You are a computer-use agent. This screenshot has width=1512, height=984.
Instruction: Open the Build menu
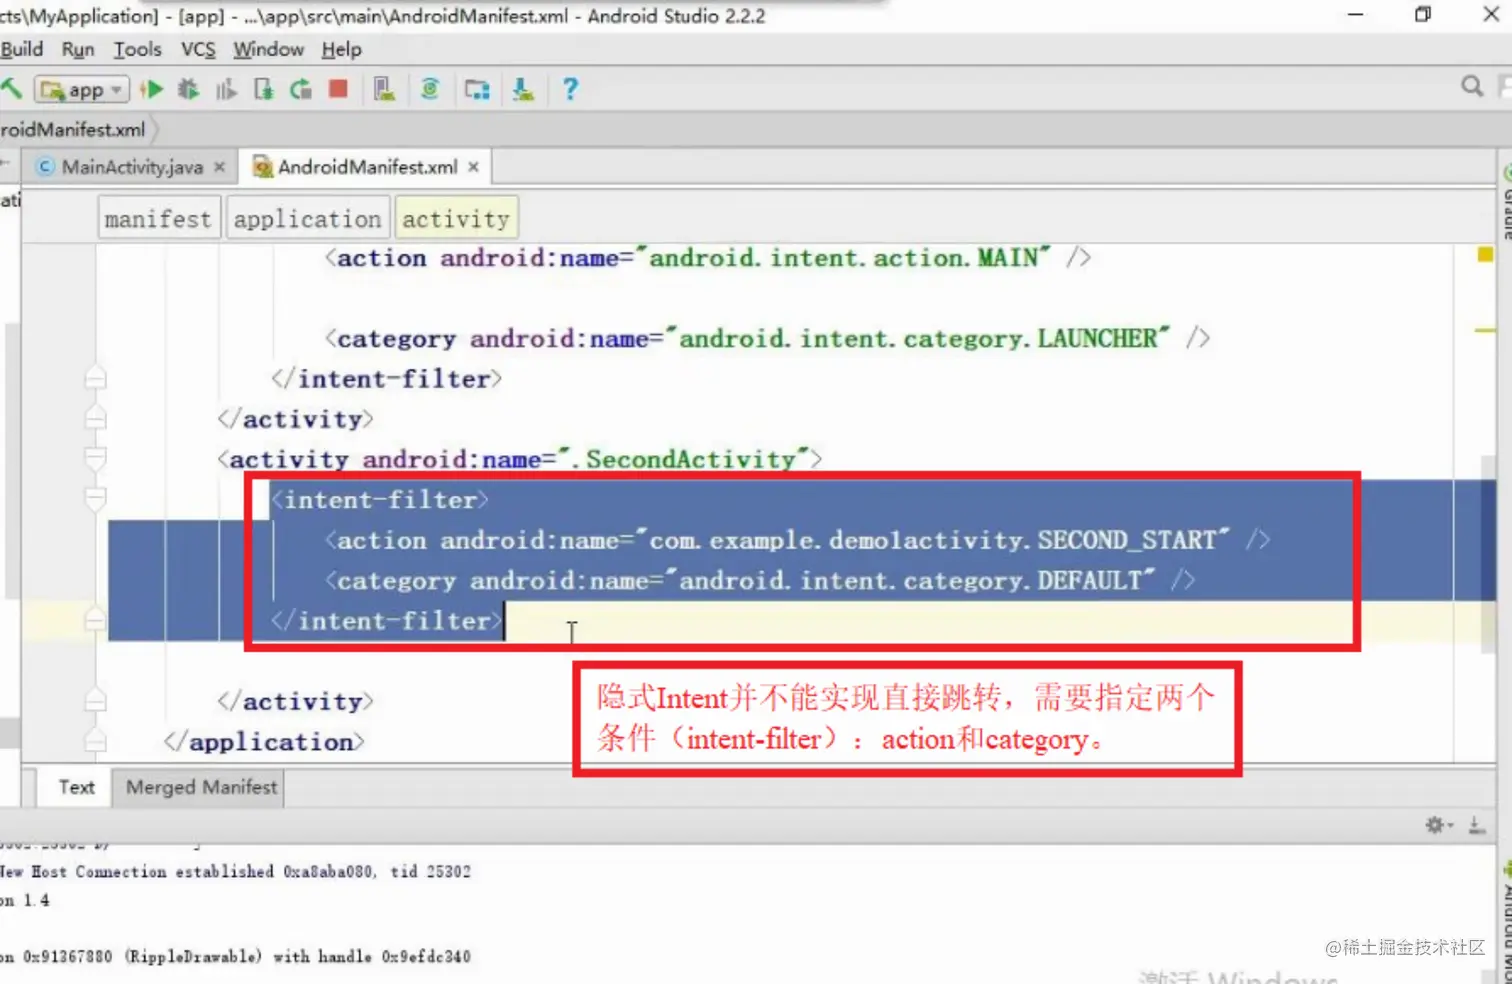pyautogui.click(x=22, y=49)
